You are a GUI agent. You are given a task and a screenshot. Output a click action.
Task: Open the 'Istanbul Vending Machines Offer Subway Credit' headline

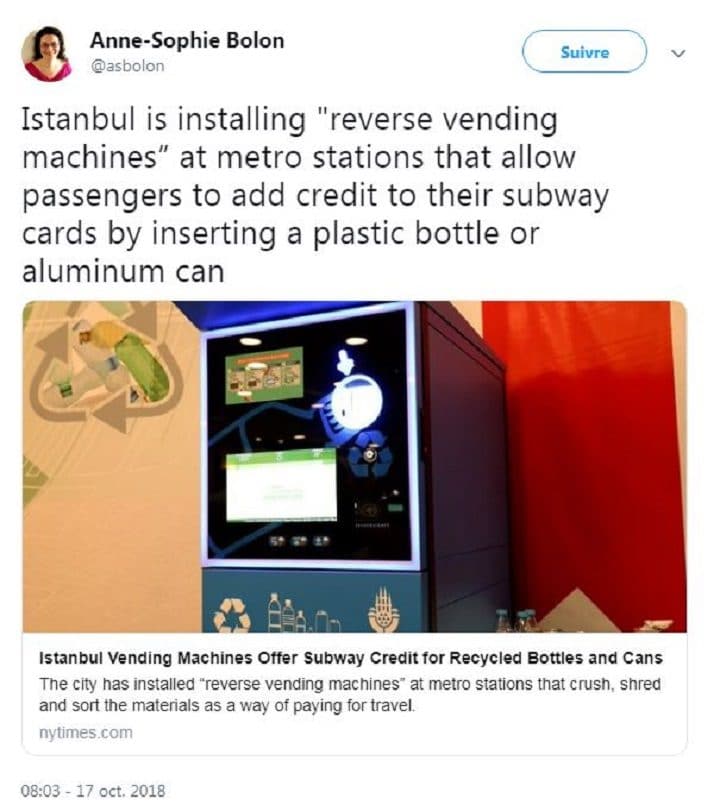tap(351, 658)
